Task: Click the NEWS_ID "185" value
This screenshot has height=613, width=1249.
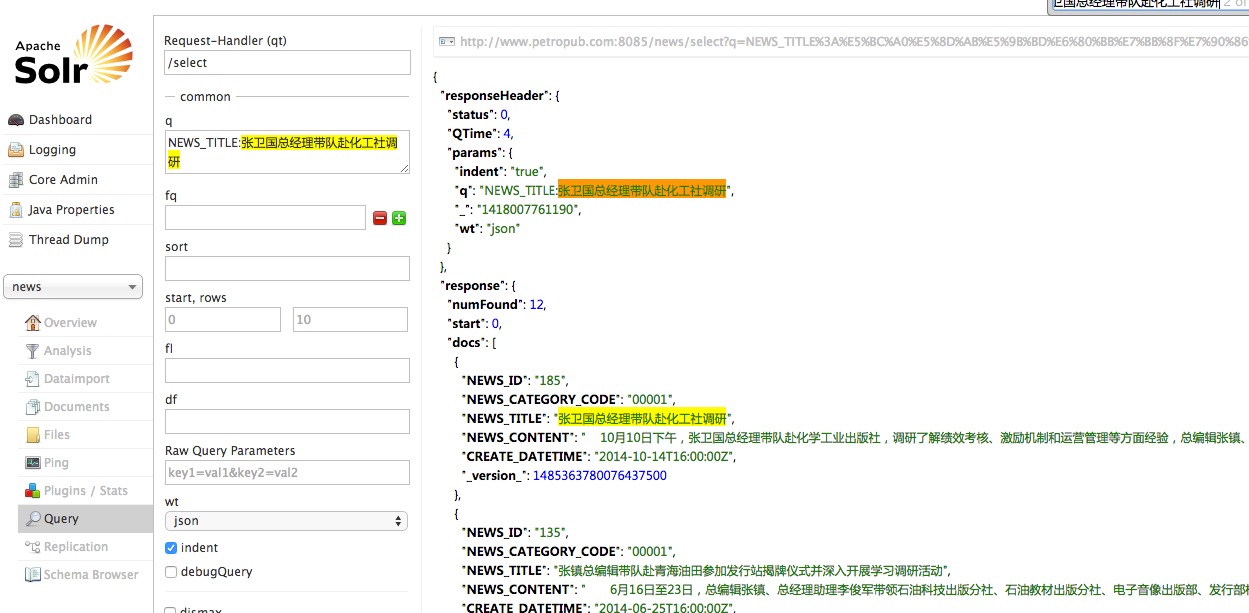Action: point(551,381)
